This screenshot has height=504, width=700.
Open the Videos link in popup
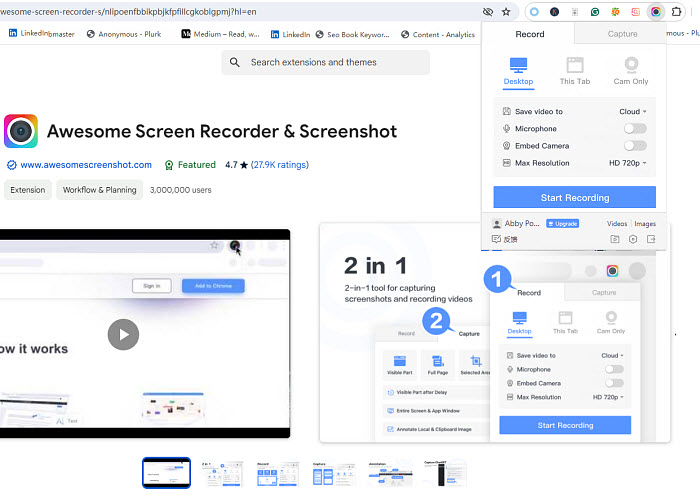pos(617,224)
